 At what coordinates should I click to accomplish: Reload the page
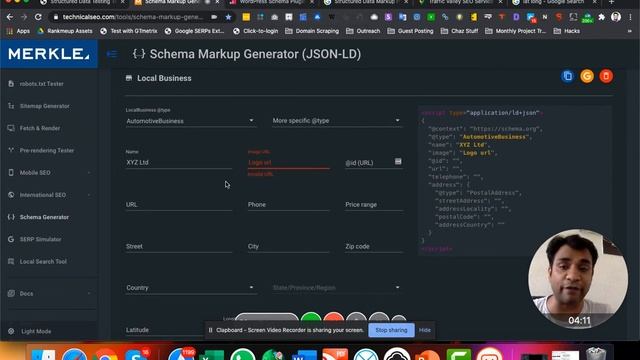tap(38, 17)
